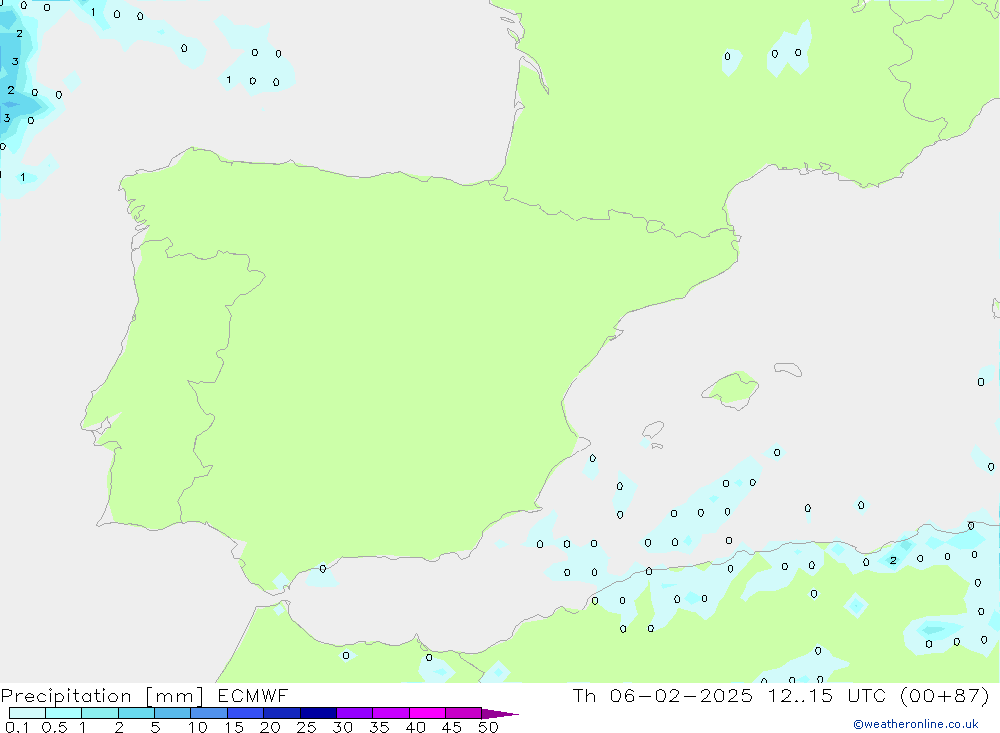Click the Mallorca island on the map

coord(731,389)
